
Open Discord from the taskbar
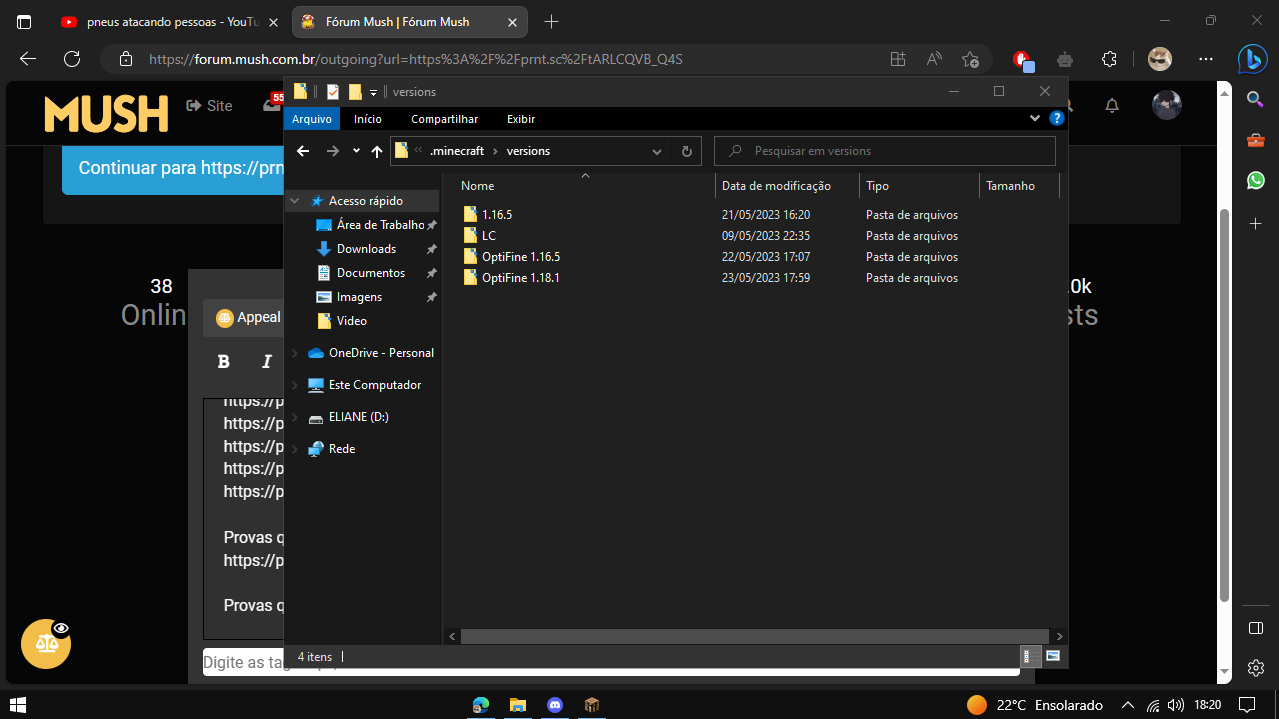(x=555, y=705)
